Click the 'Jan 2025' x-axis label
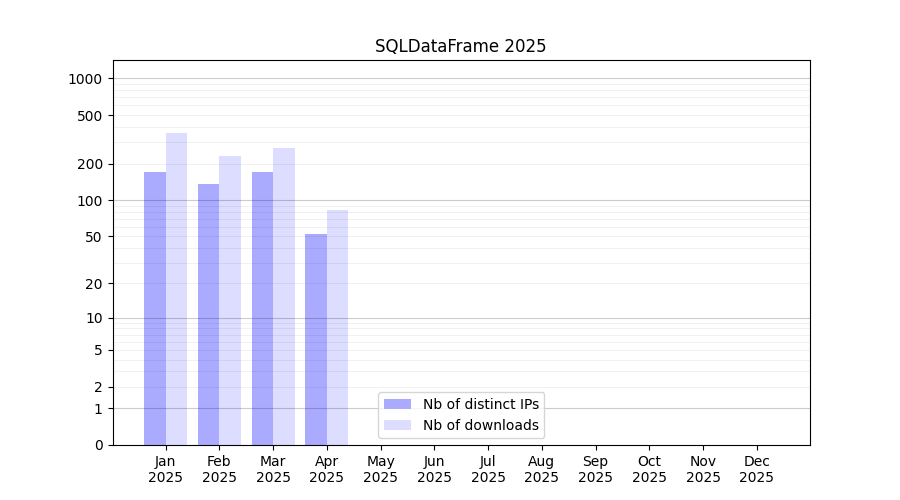This screenshot has width=900, height=500. pyautogui.click(x=166, y=469)
